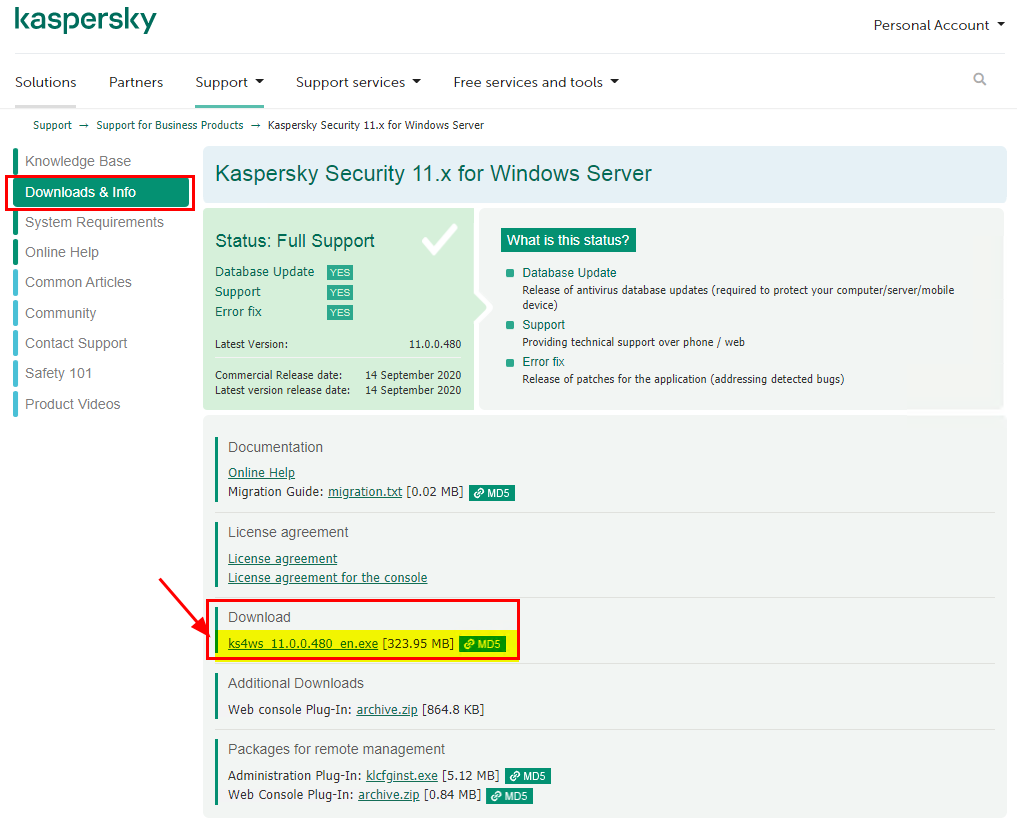Click the Error fix YES badge
1017x829 pixels.
340,313
